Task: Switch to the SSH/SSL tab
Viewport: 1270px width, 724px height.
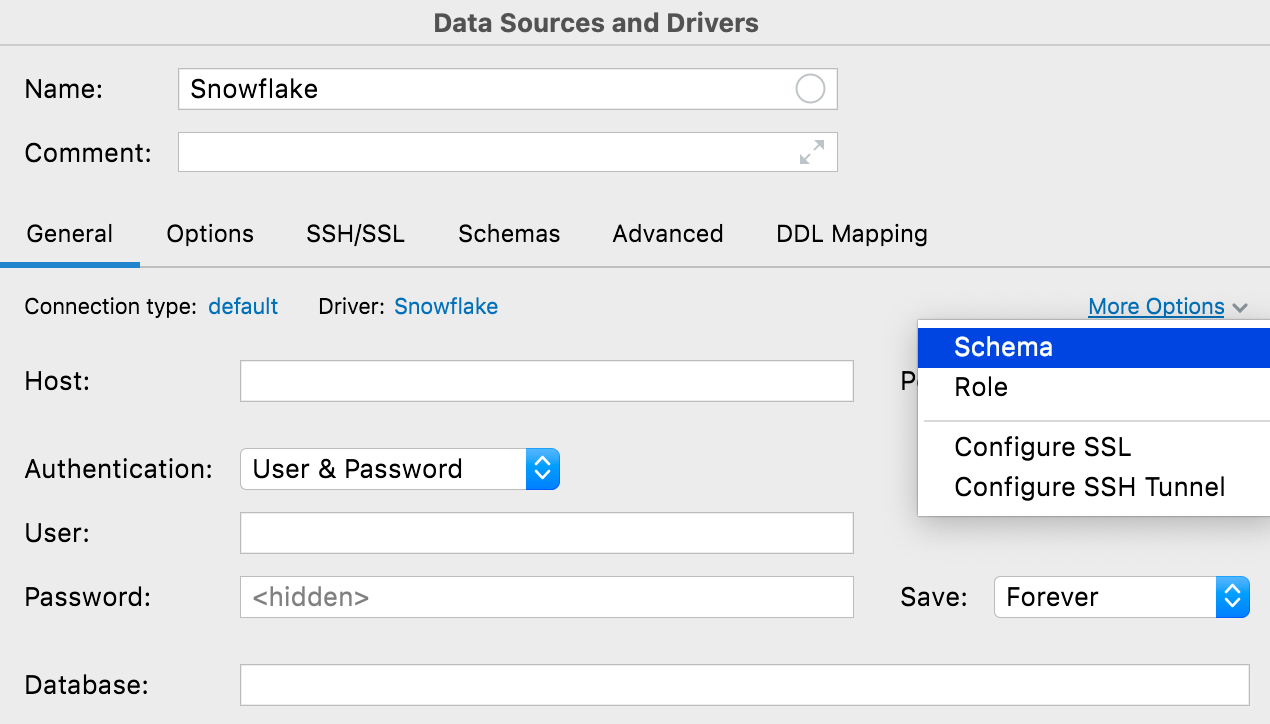Action: click(355, 234)
